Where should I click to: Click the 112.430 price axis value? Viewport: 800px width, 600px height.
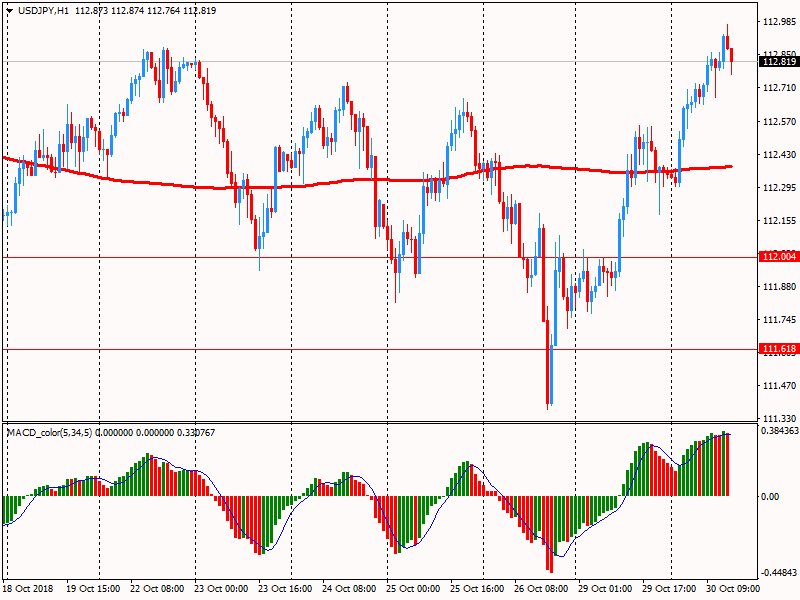tap(779, 155)
